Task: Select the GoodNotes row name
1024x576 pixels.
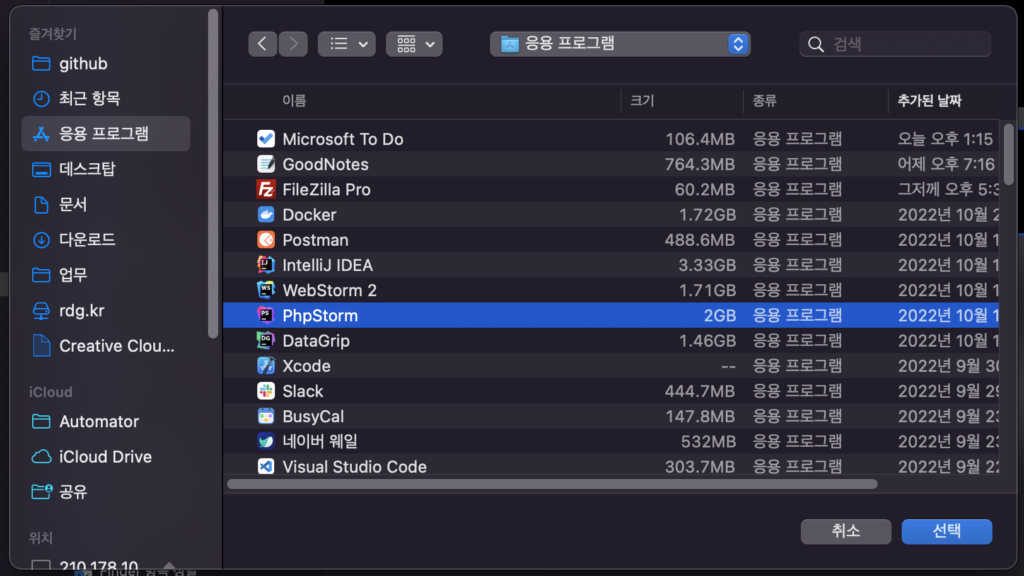Action: 325,165
